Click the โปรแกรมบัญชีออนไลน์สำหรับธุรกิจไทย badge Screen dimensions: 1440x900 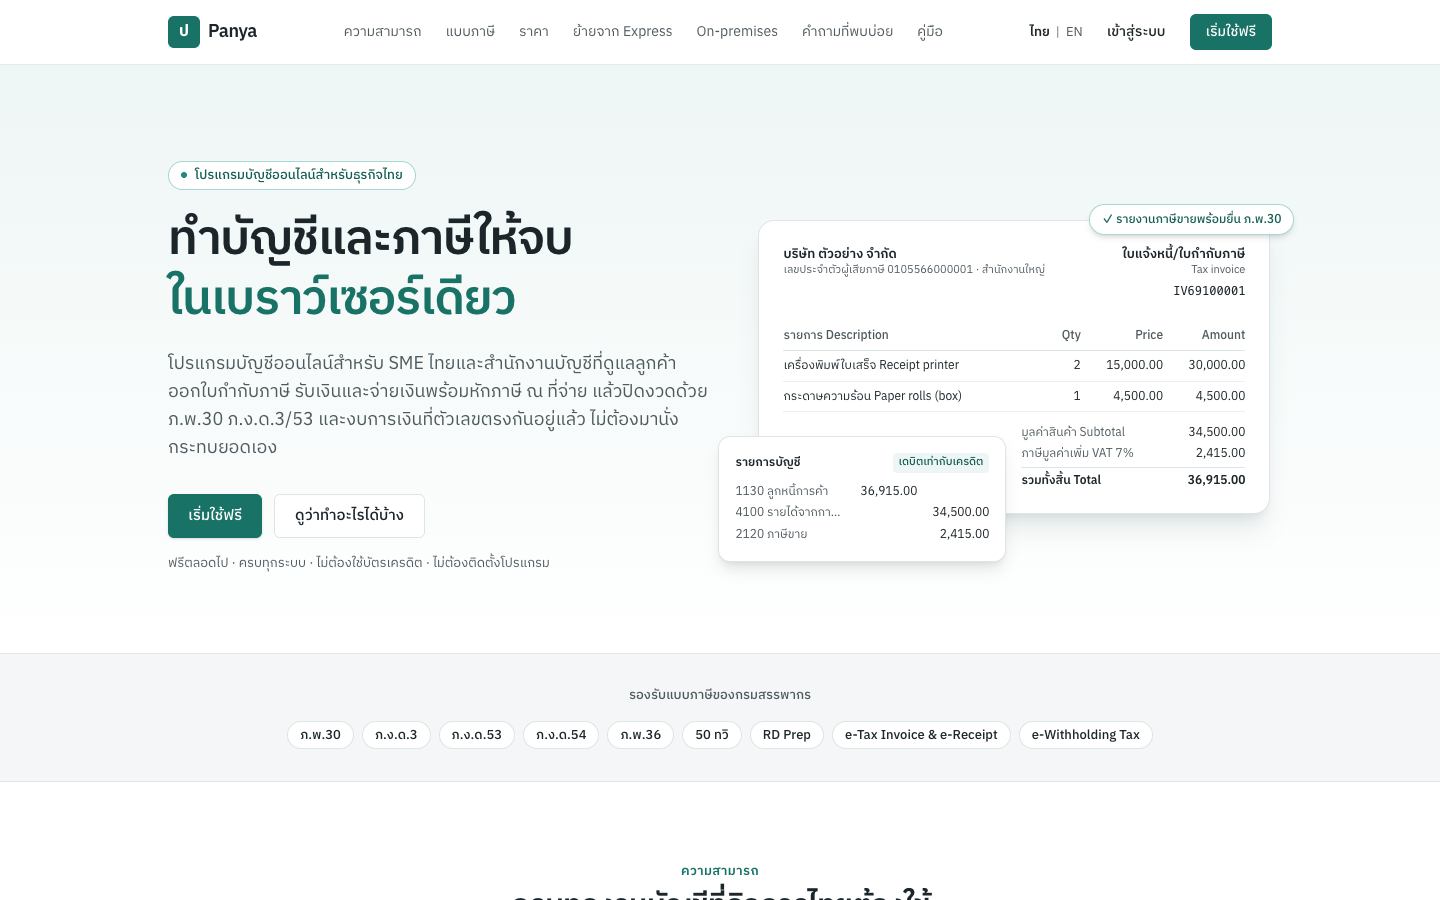(292, 175)
